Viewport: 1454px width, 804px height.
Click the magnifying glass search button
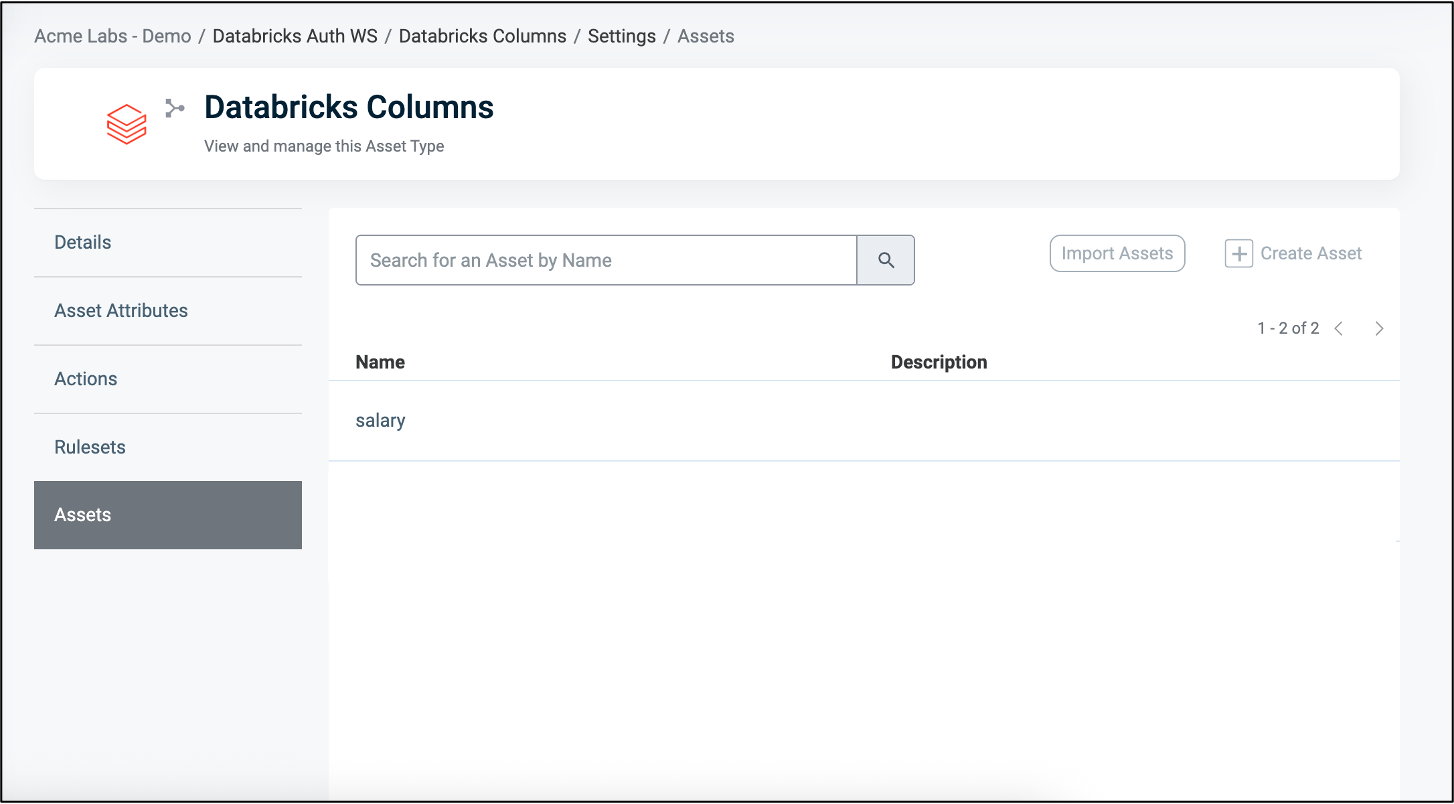tap(886, 260)
